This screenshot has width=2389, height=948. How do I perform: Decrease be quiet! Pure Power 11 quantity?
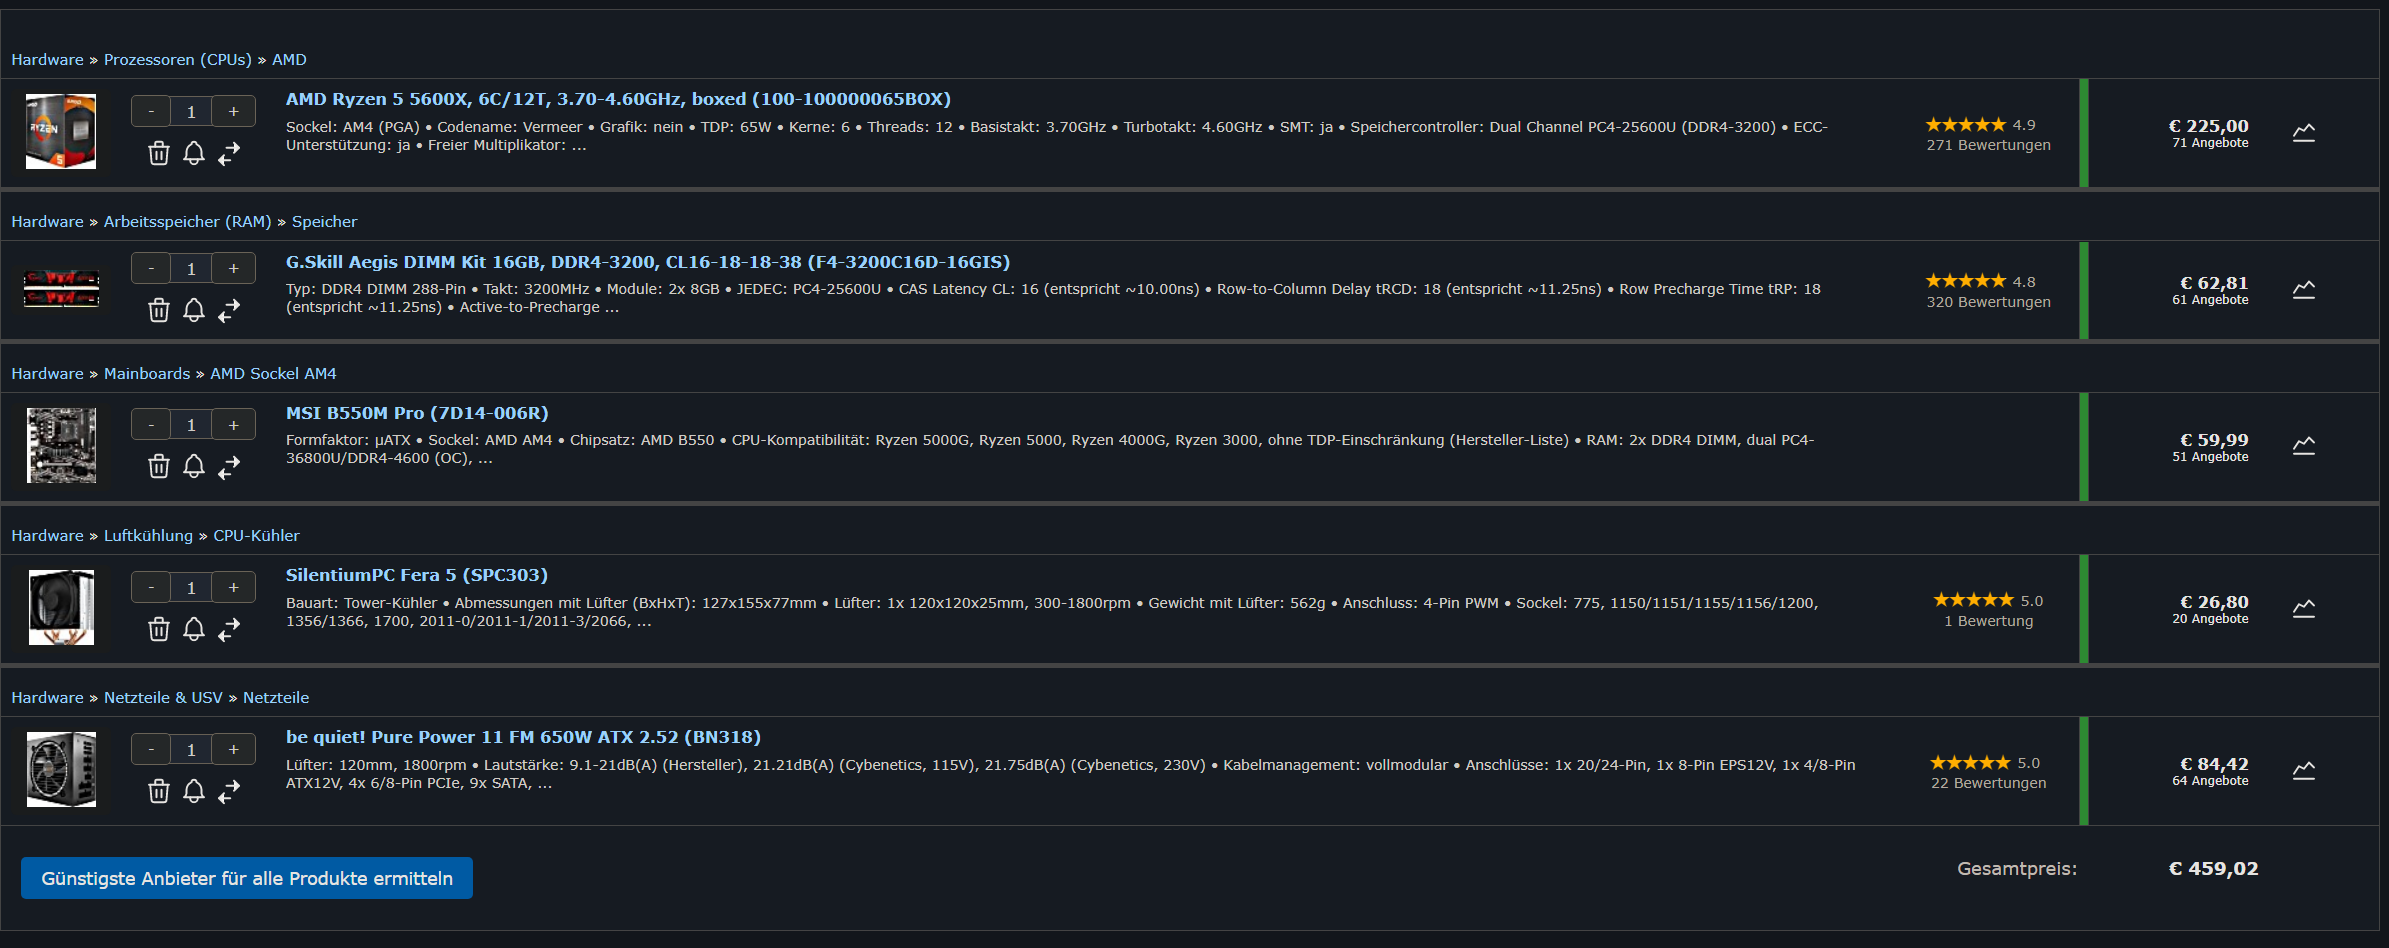tap(151, 749)
